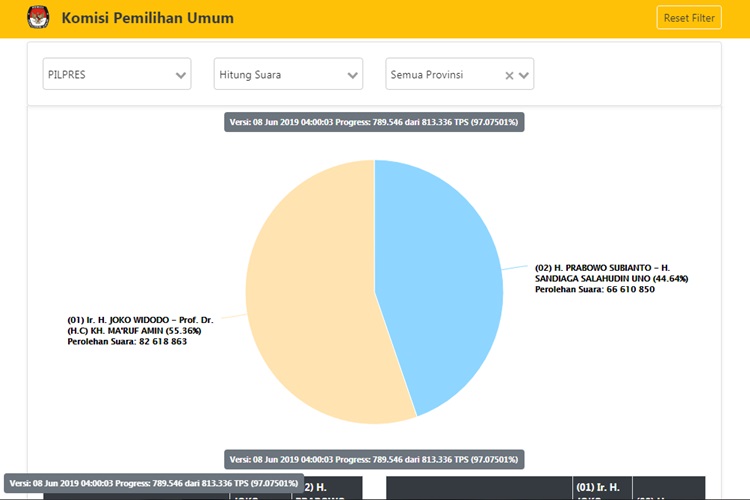Viewport: 750px width, 500px height.
Task: Click the floating Versi tooltip at bottom left
Action: tap(154, 483)
